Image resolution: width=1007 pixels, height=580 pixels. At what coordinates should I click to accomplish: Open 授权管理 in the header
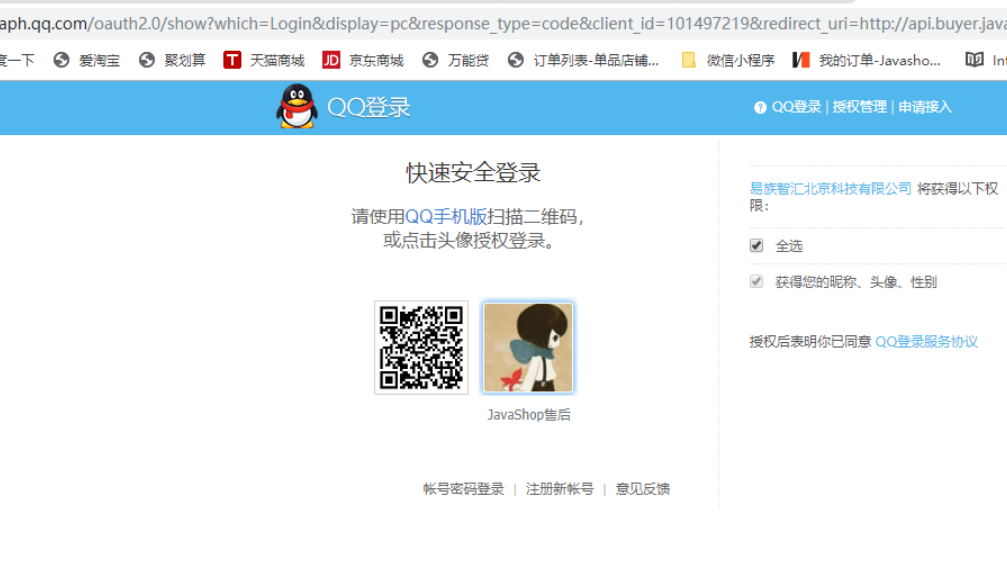point(859,107)
